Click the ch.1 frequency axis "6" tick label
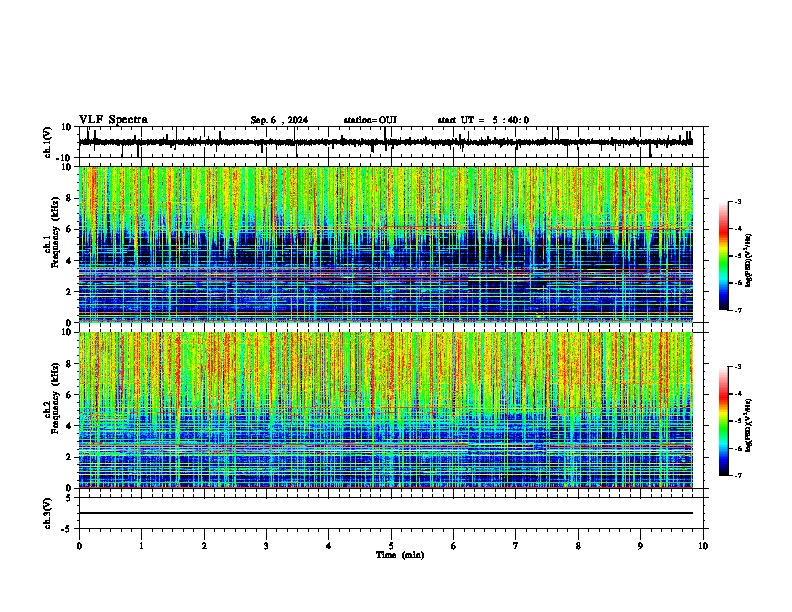Screen dimensions: 792x612 click(x=70, y=229)
